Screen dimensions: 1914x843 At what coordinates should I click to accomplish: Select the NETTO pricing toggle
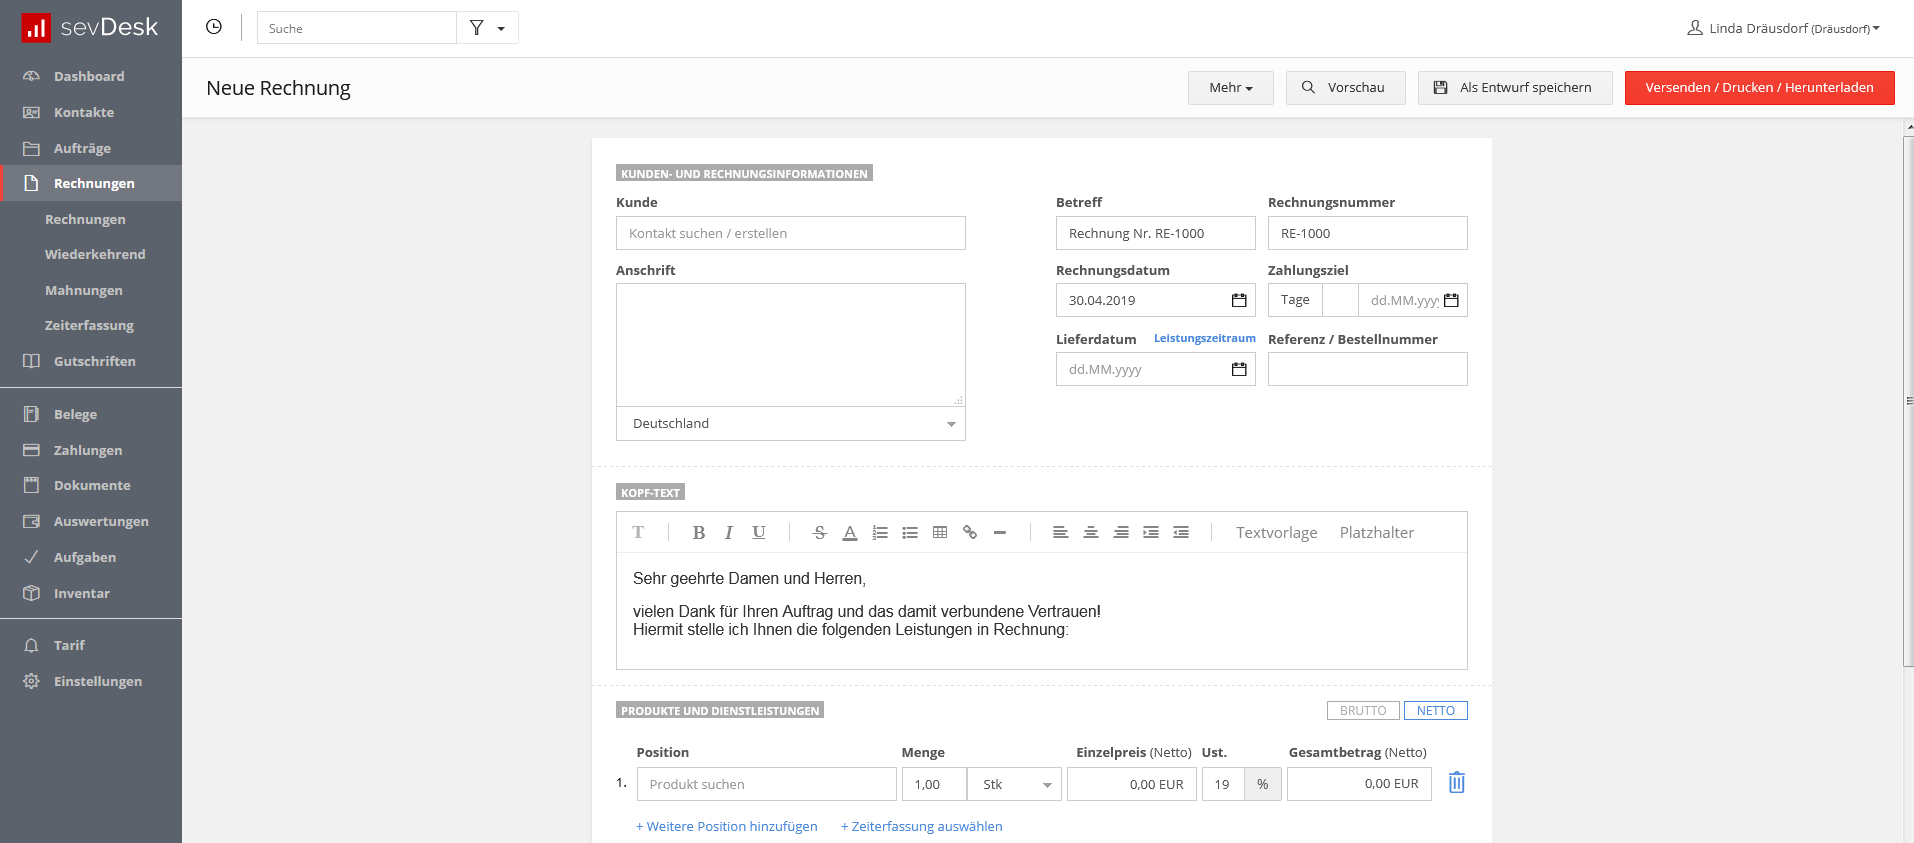pos(1435,711)
